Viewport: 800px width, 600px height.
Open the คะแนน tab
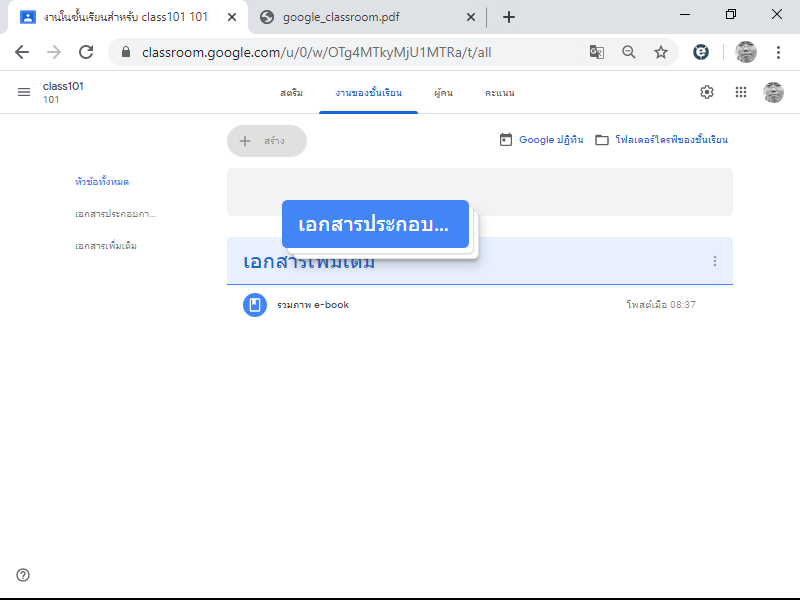499,93
